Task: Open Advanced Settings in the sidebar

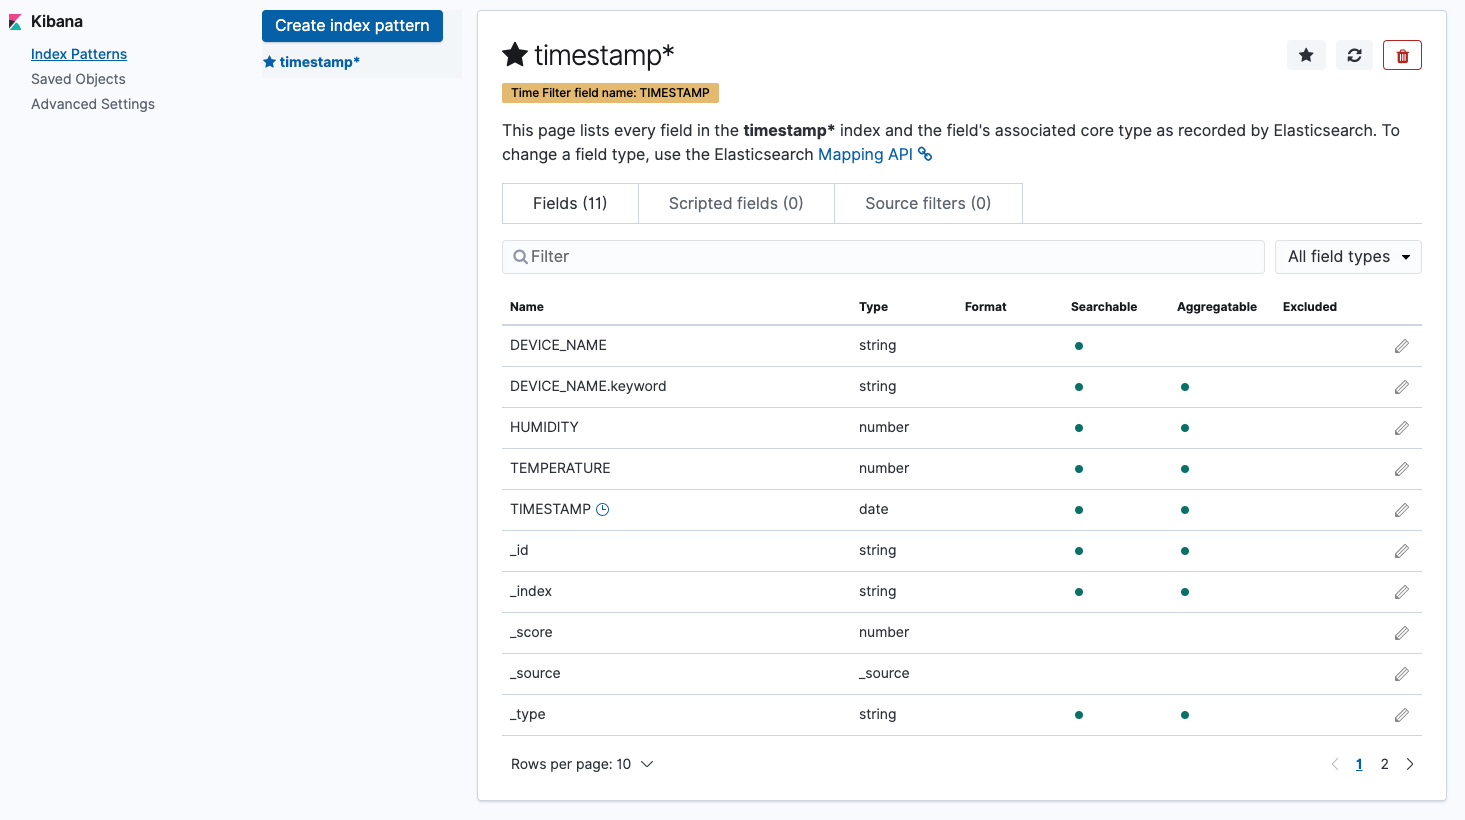Action: [x=93, y=104]
